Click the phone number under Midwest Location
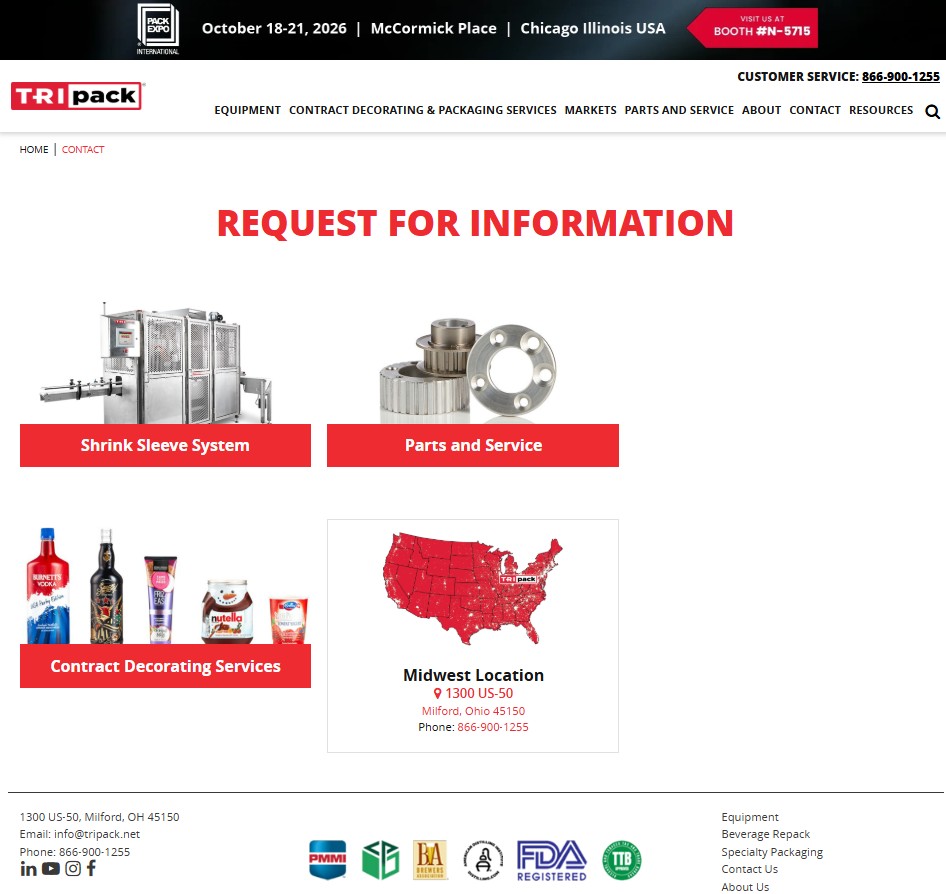The height and width of the screenshot is (894, 946). 492,728
